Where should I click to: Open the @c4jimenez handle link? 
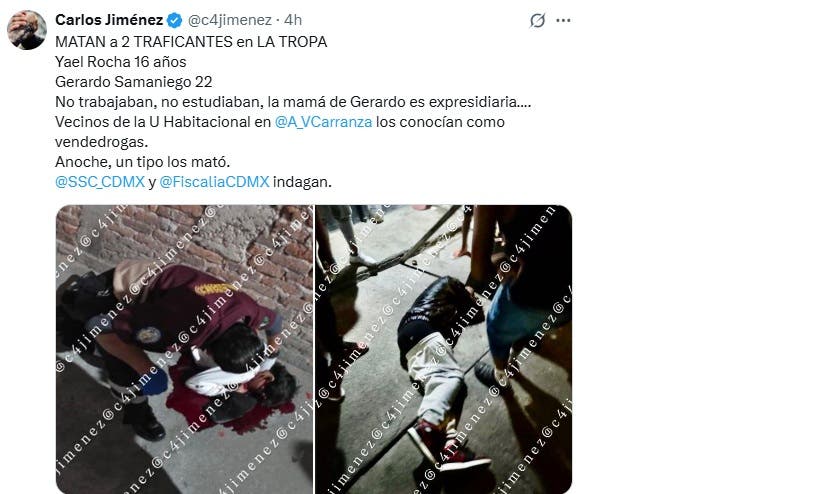pyautogui.click(x=230, y=20)
